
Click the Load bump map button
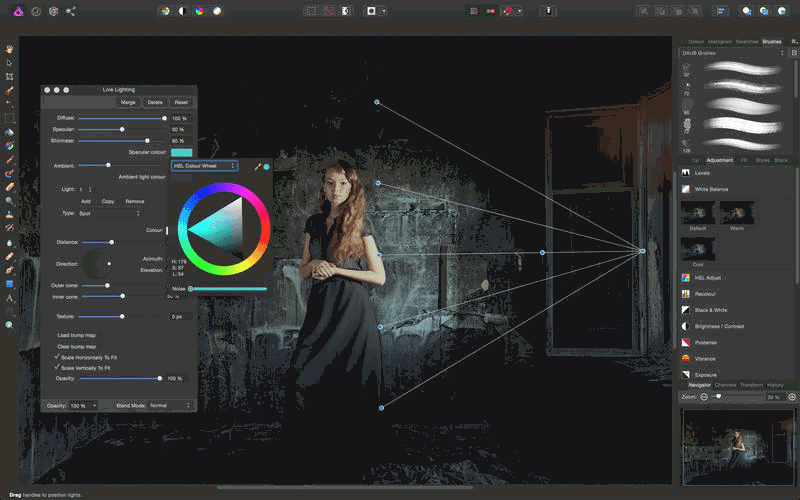coord(77,334)
